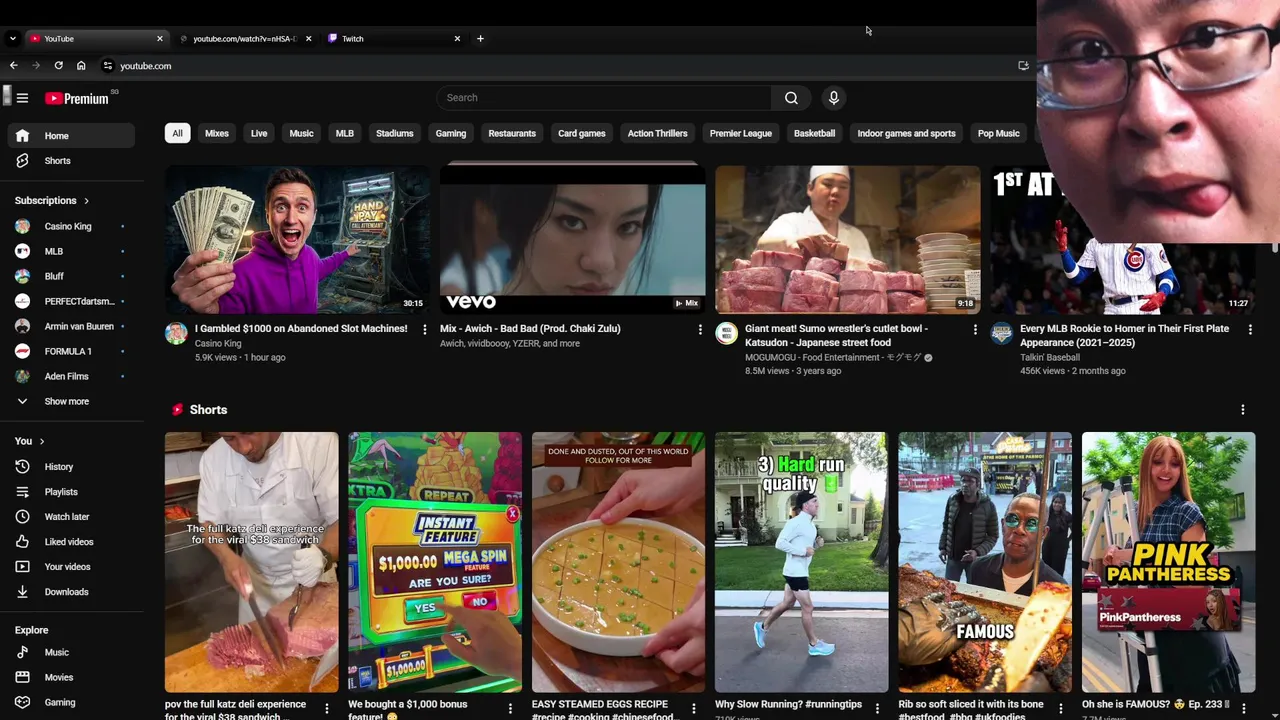The image size is (1280, 720).
Task: Open browser home page icon
Action: pos(81,66)
